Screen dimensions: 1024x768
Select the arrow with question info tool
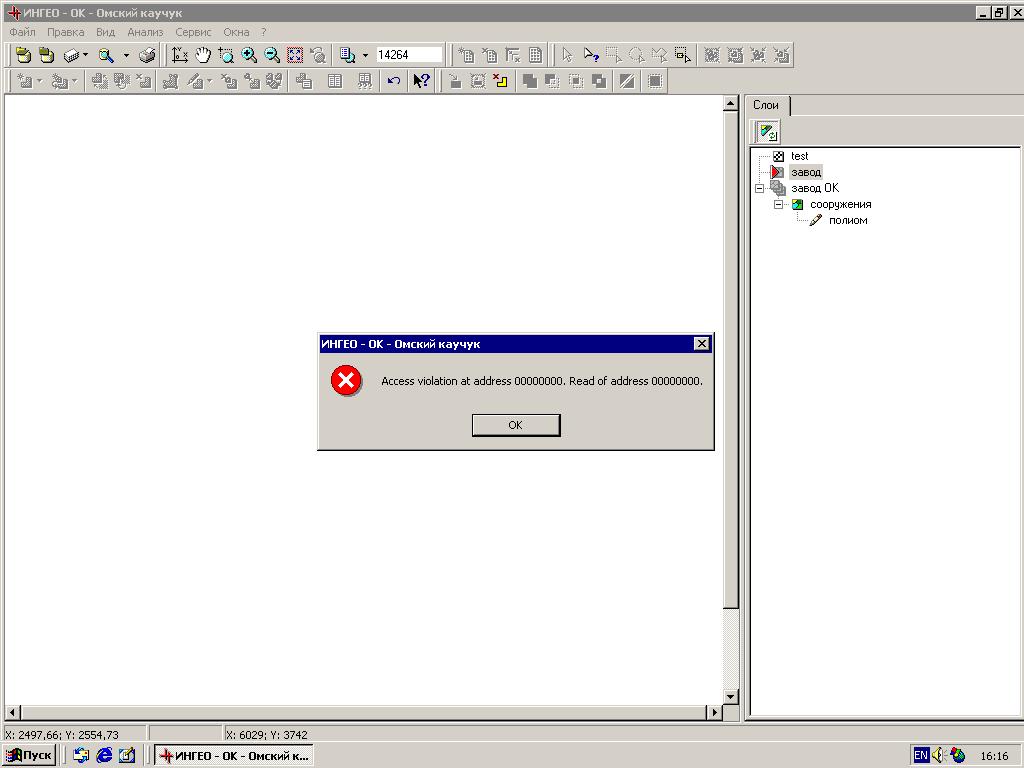click(591, 56)
